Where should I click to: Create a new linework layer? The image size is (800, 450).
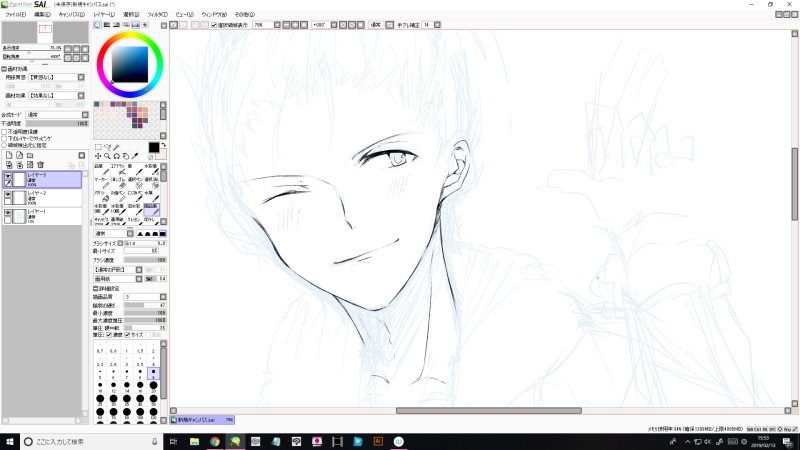point(19,155)
